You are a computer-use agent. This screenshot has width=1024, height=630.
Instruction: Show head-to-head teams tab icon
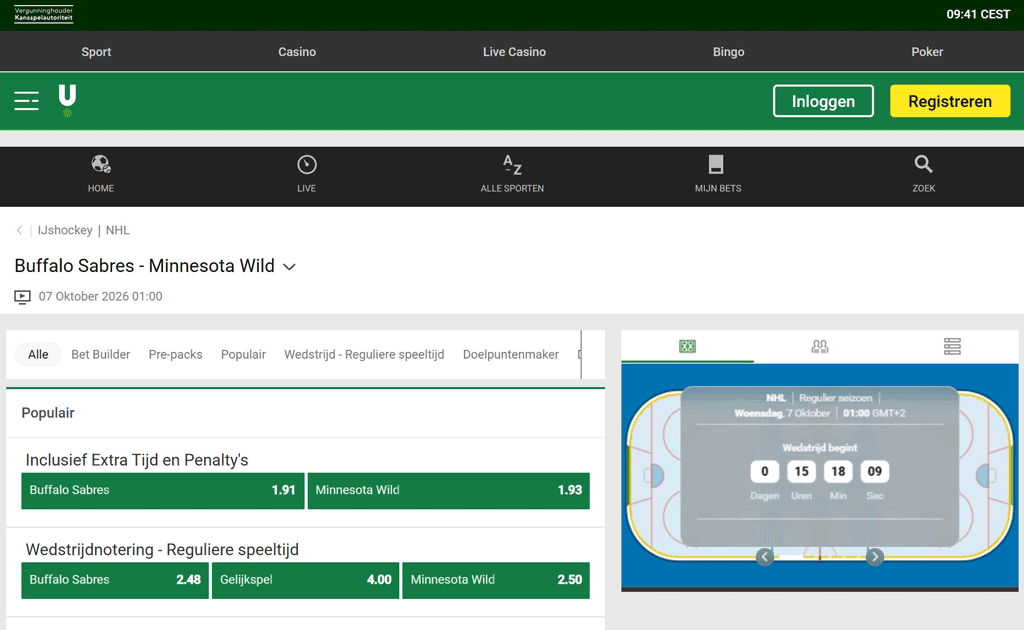(820, 346)
